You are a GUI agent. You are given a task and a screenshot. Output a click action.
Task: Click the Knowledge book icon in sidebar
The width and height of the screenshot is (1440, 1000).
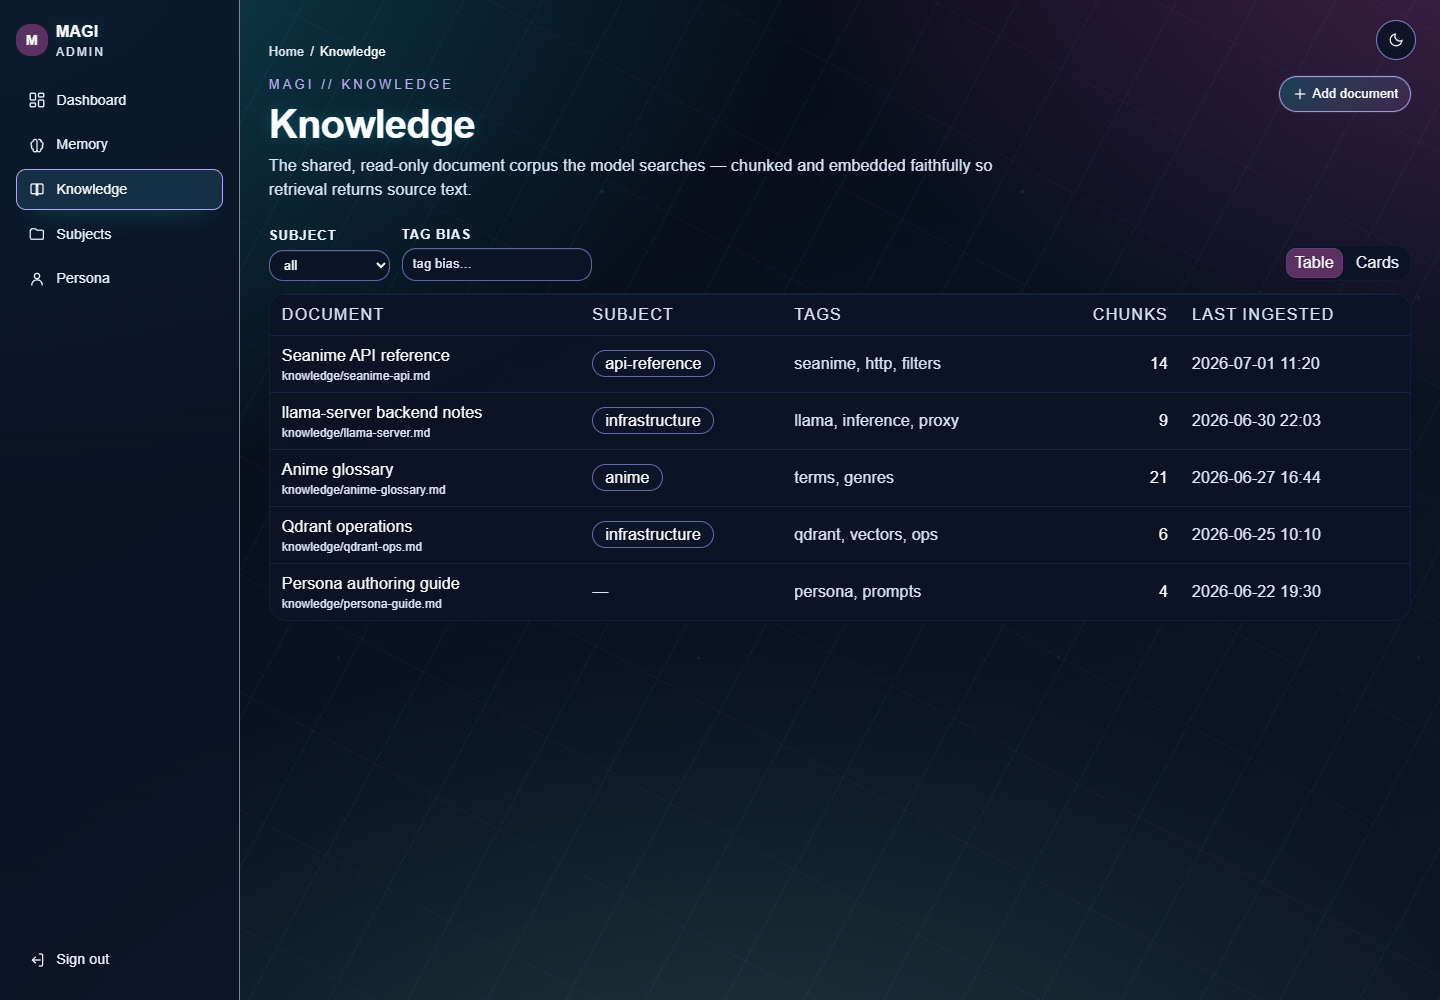click(x=37, y=189)
